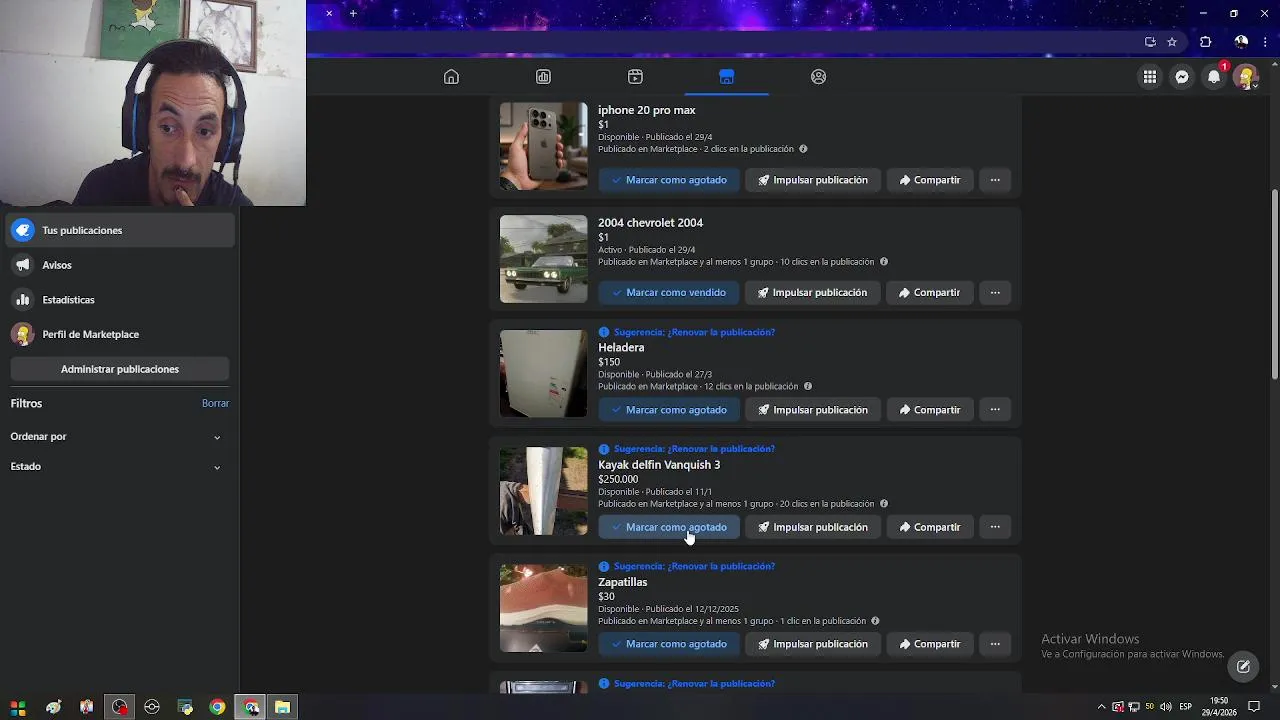Mark Heladera as agotado
Image resolution: width=1280 pixels, height=720 pixels.
click(x=669, y=410)
